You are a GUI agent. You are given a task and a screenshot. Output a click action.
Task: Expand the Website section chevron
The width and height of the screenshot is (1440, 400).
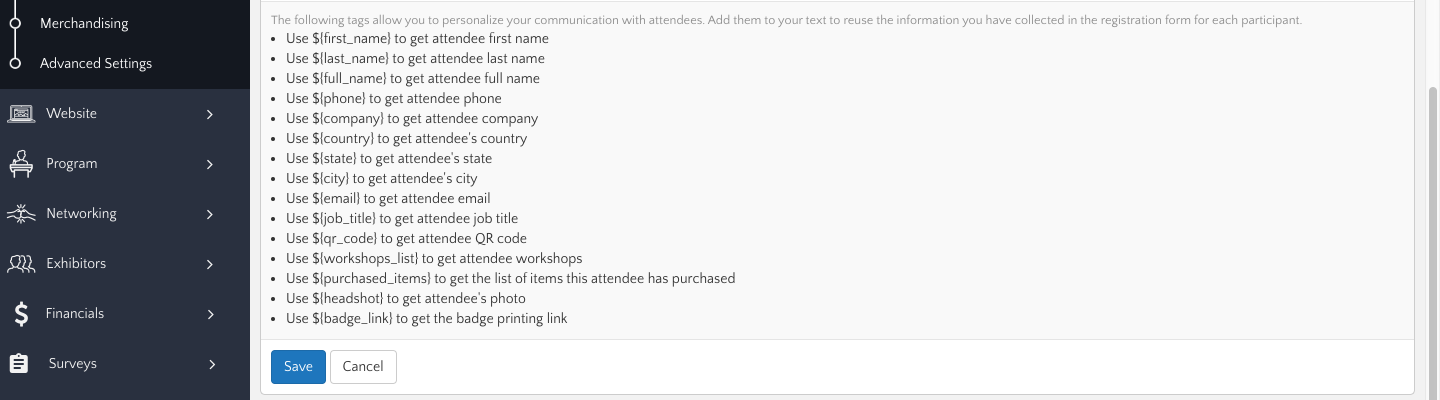pos(210,114)
